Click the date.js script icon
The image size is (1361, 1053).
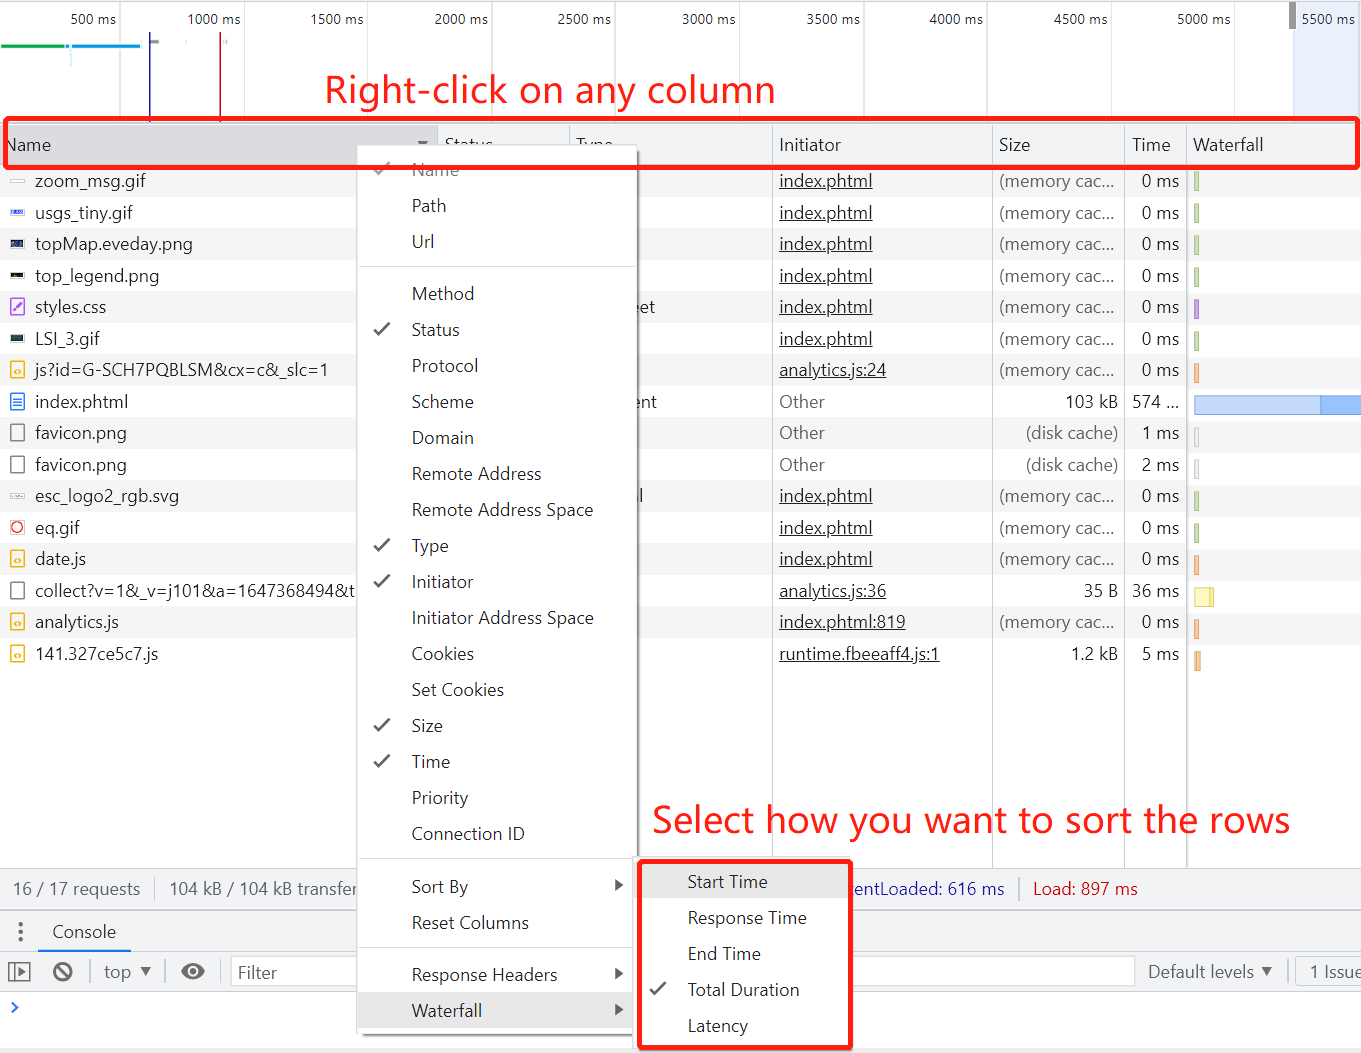point(17,559)
